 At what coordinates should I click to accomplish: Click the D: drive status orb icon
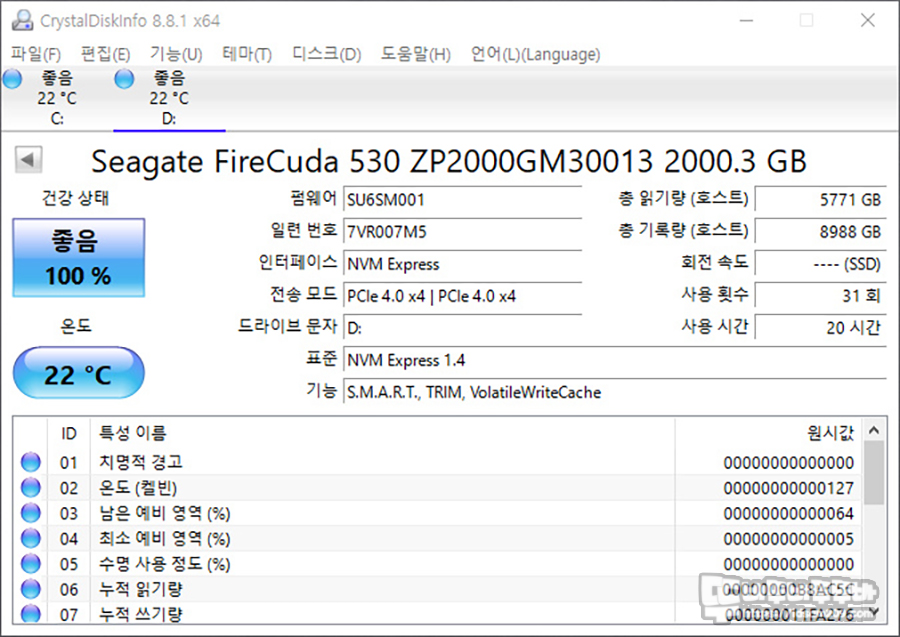click(x=124, y=79)
